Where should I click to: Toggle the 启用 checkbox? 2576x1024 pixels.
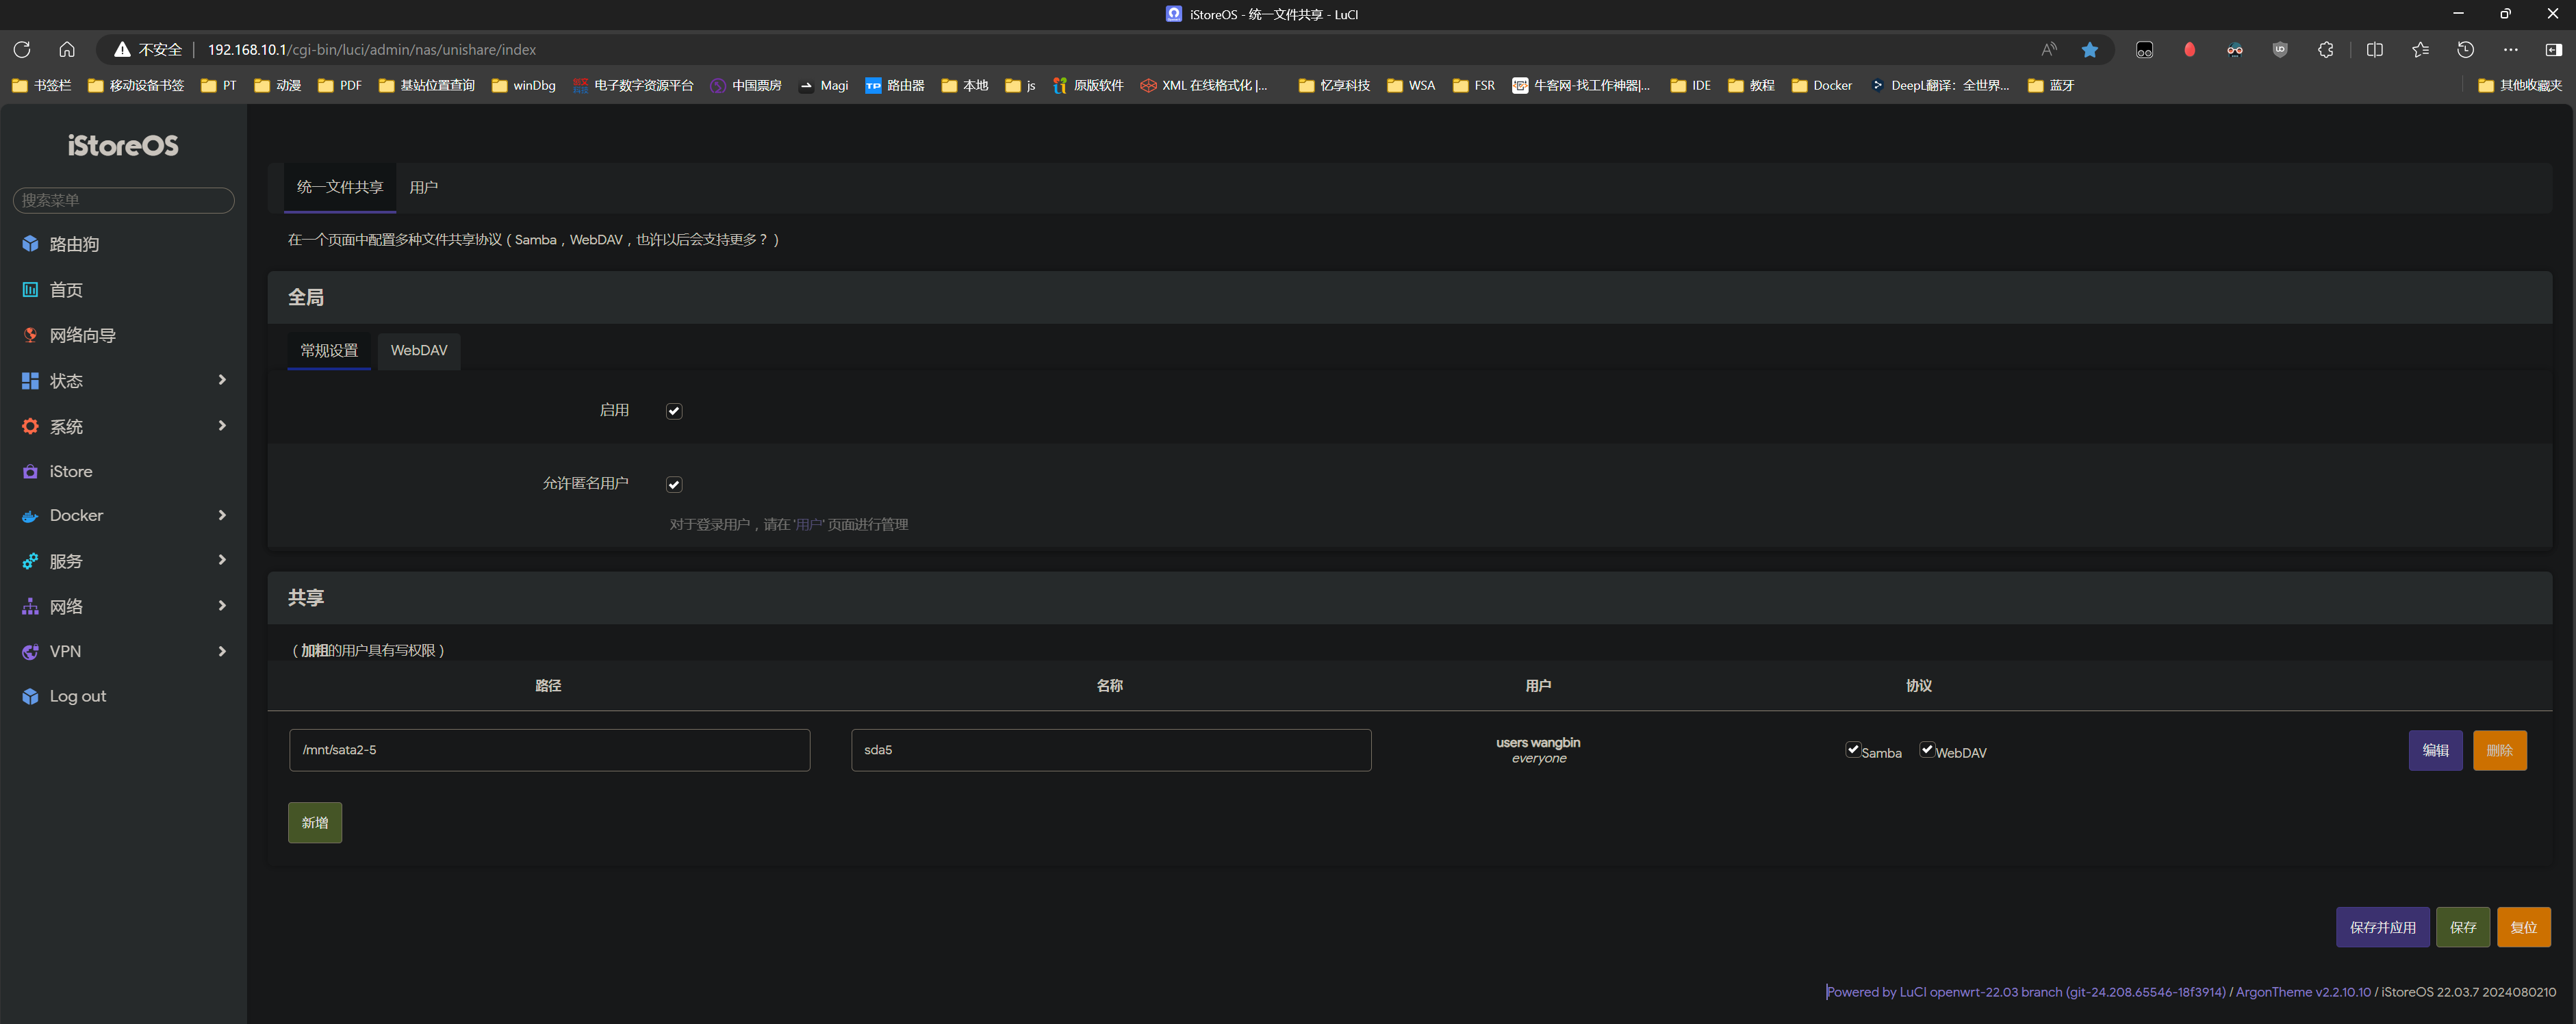[x=674, y=411]
